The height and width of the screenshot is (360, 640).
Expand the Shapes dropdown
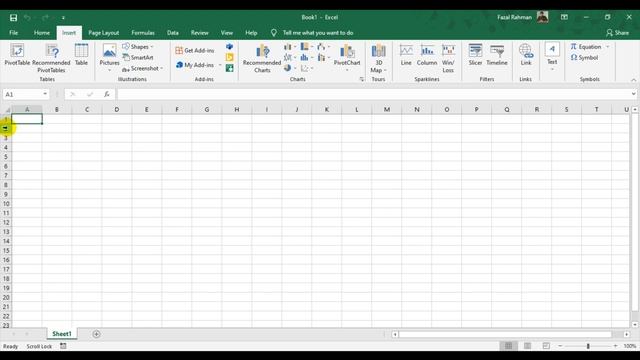pos(152,47)
